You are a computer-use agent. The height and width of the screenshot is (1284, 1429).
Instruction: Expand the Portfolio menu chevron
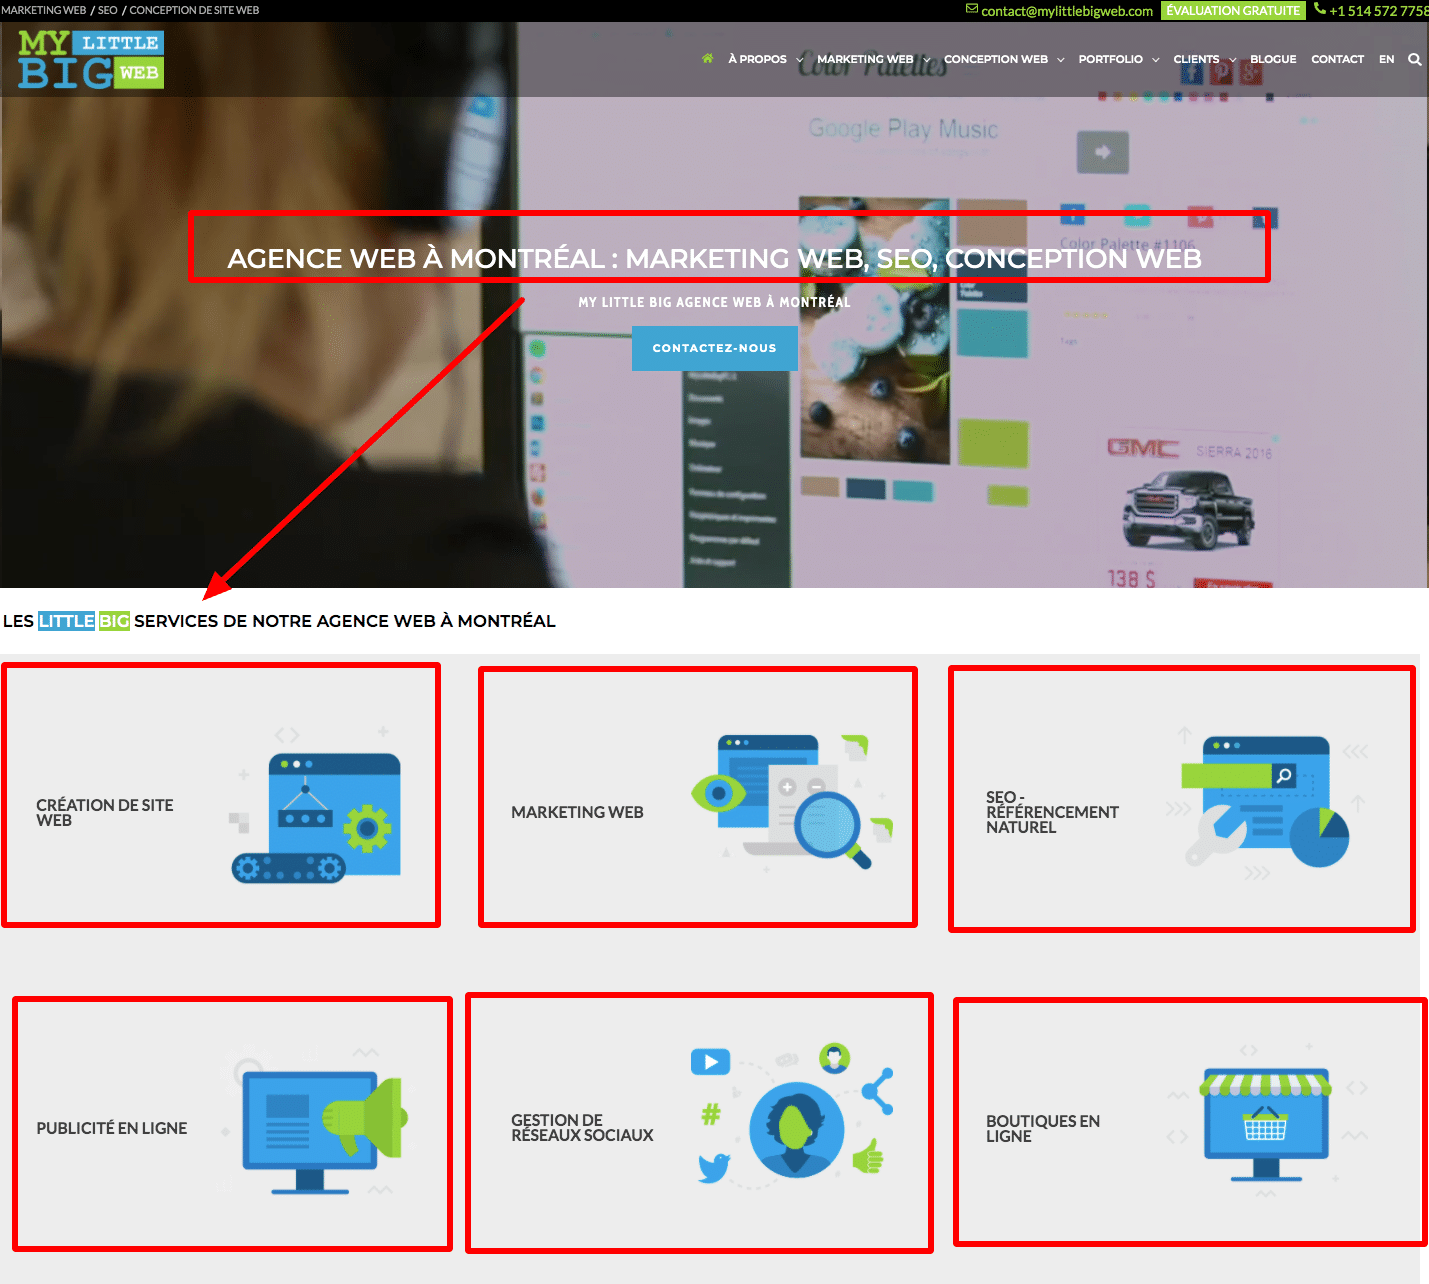point(1155,60)
